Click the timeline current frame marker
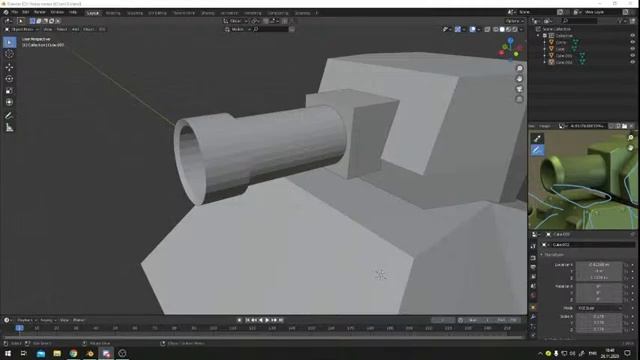Image resolution: width=640 pixels, height=360 pixels. point(19,328)
